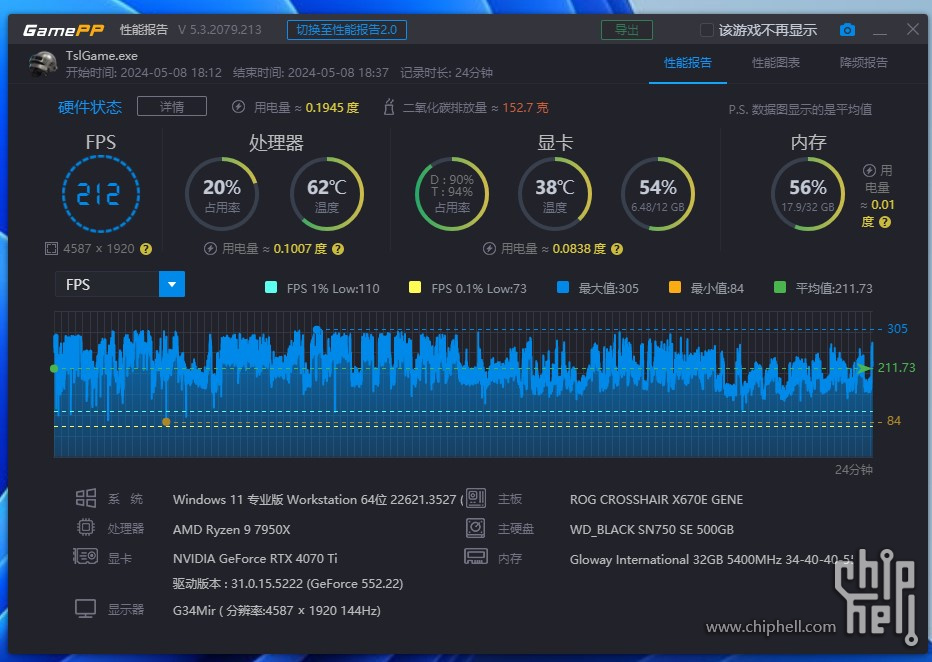Click the processor power lightning icon
932x662 pixels.
pyautogui.click(x=210, y=248)
